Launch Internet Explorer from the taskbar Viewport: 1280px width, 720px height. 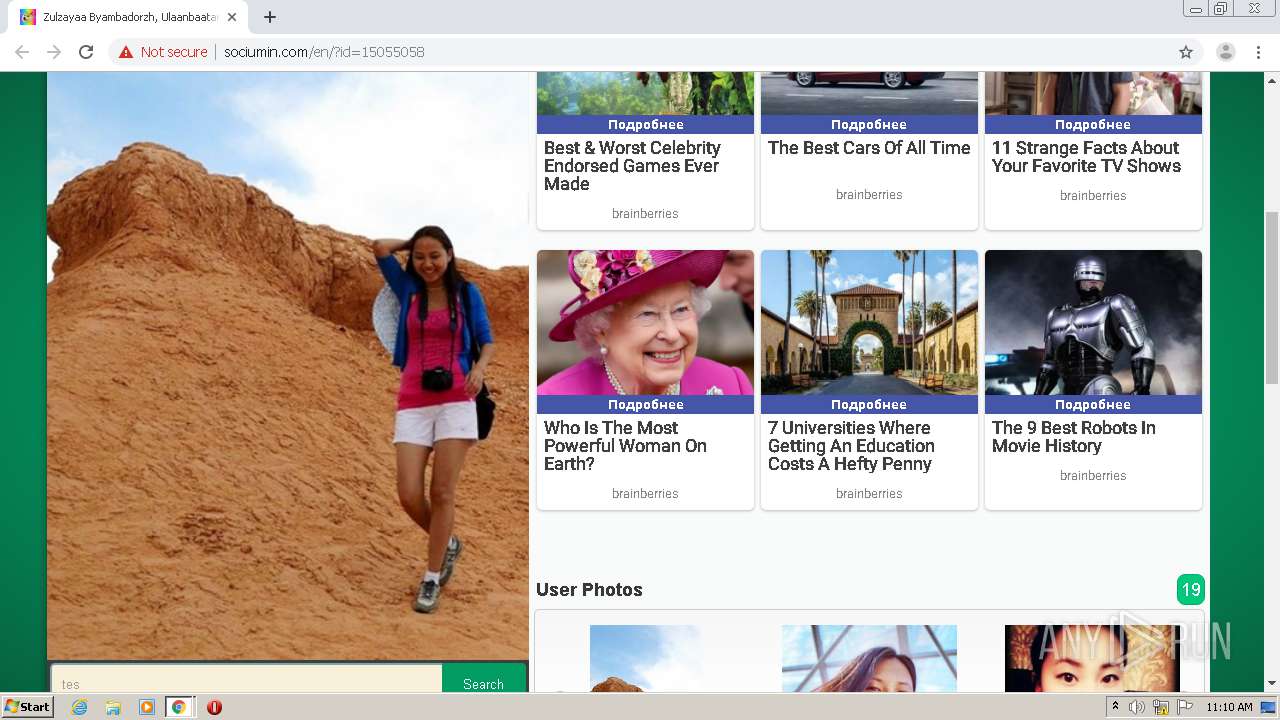(80, 707)
